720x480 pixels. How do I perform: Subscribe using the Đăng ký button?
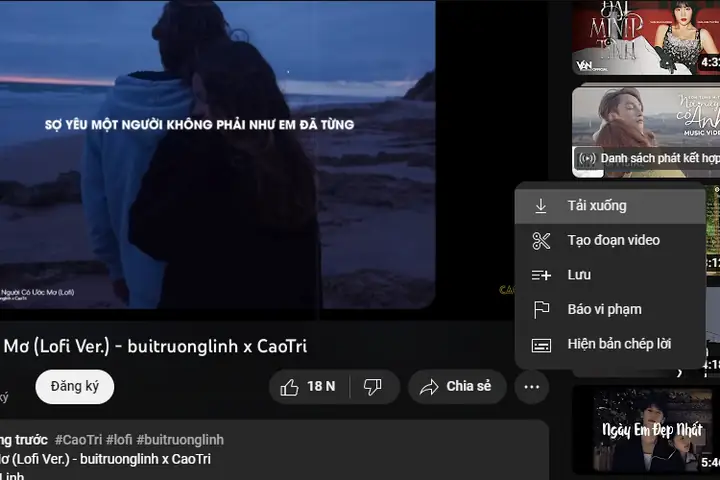[x=75, y=387]
